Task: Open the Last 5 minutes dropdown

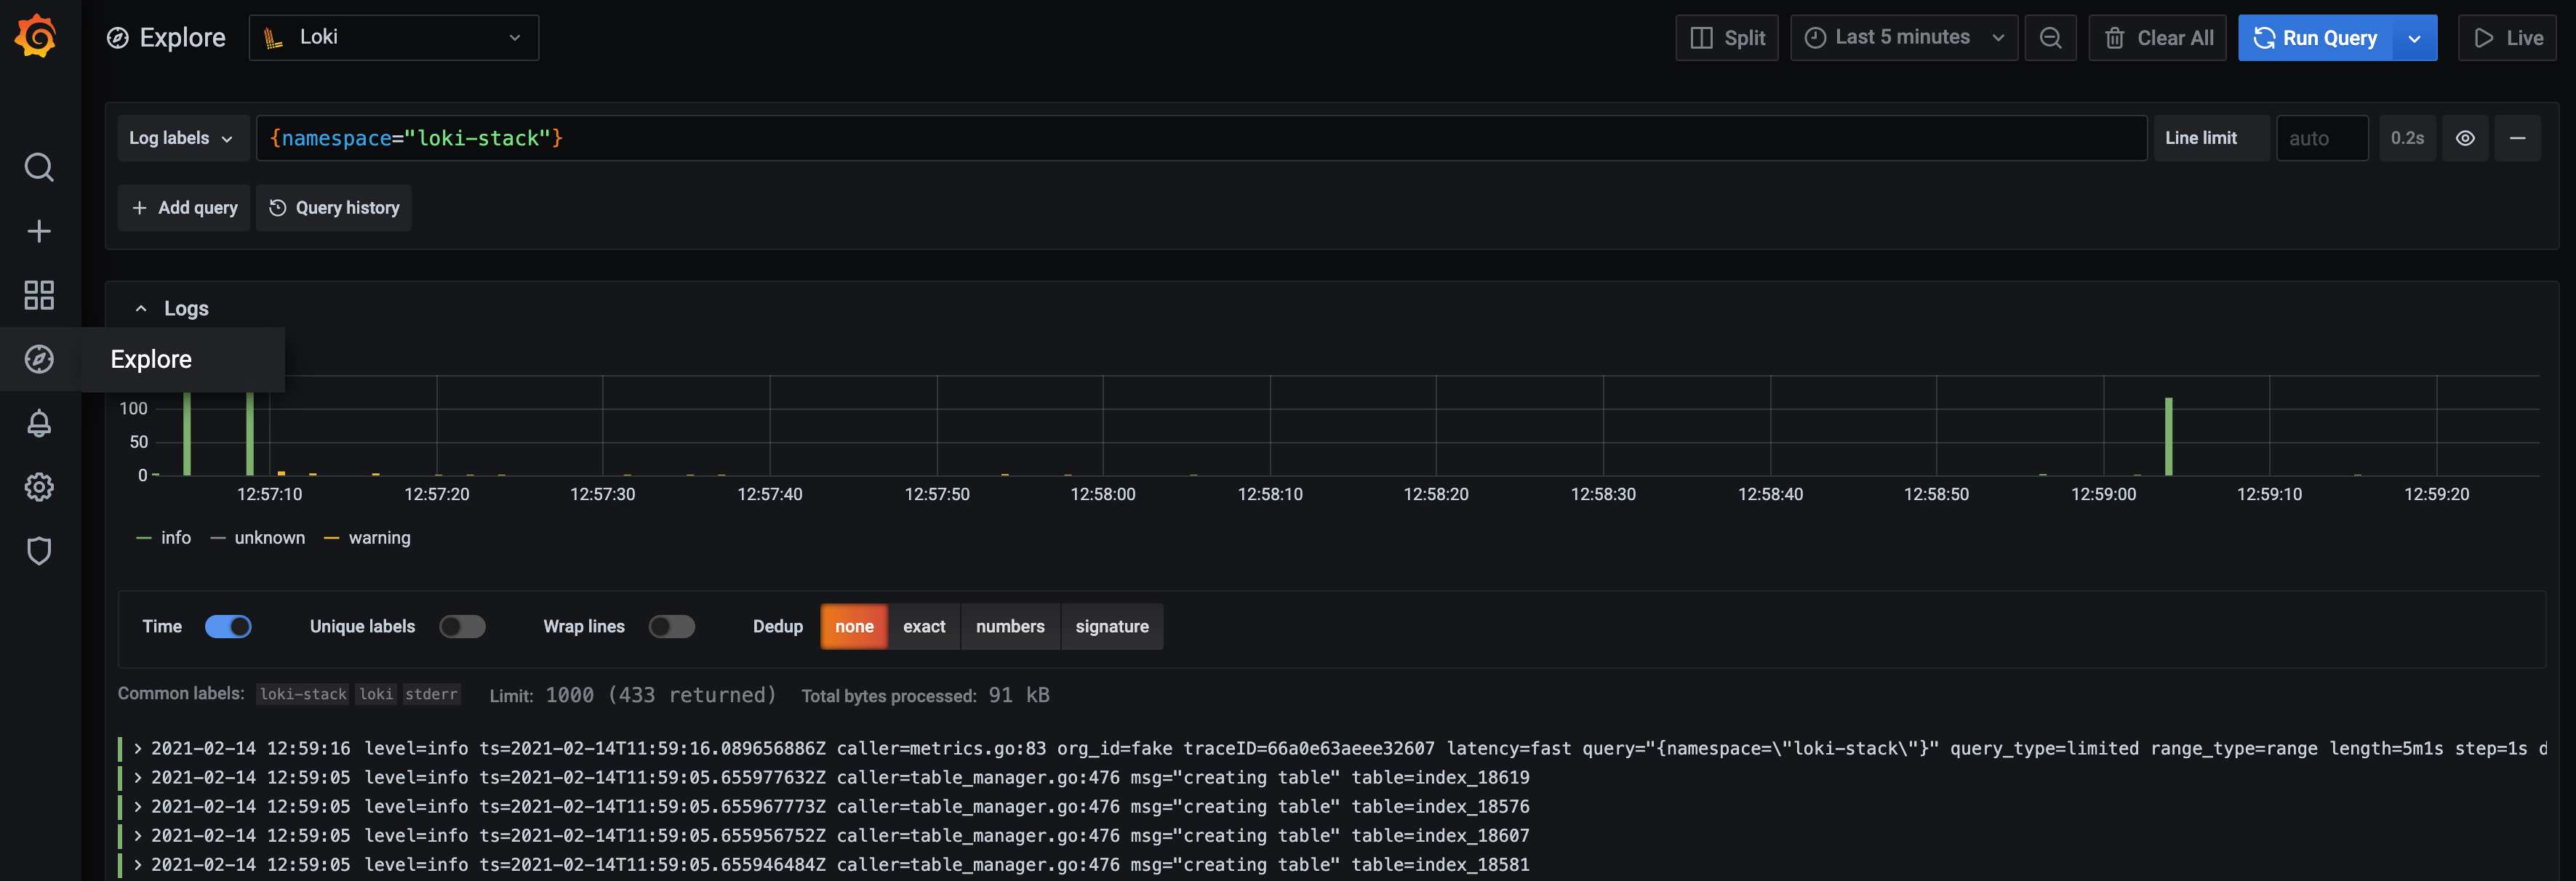Action: tap(1903, 36)
